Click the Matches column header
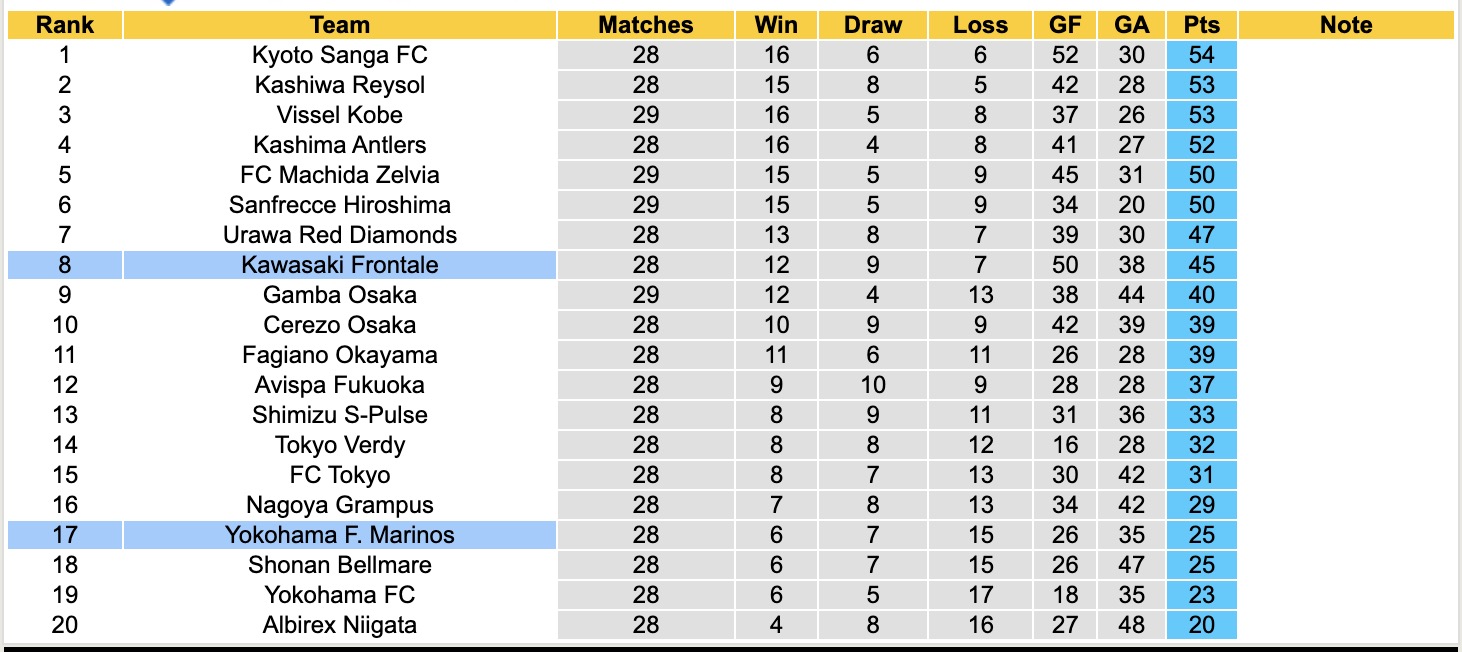The height and width of the screenshot is (652, 1462). 645,25
